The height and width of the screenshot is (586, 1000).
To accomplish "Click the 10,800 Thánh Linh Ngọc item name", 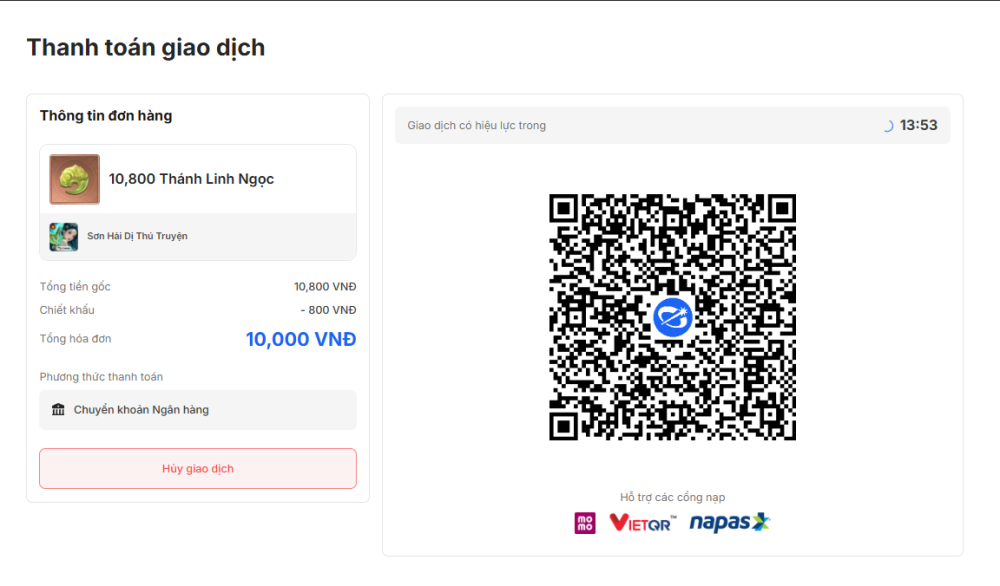I will click(x=191, y=180).
